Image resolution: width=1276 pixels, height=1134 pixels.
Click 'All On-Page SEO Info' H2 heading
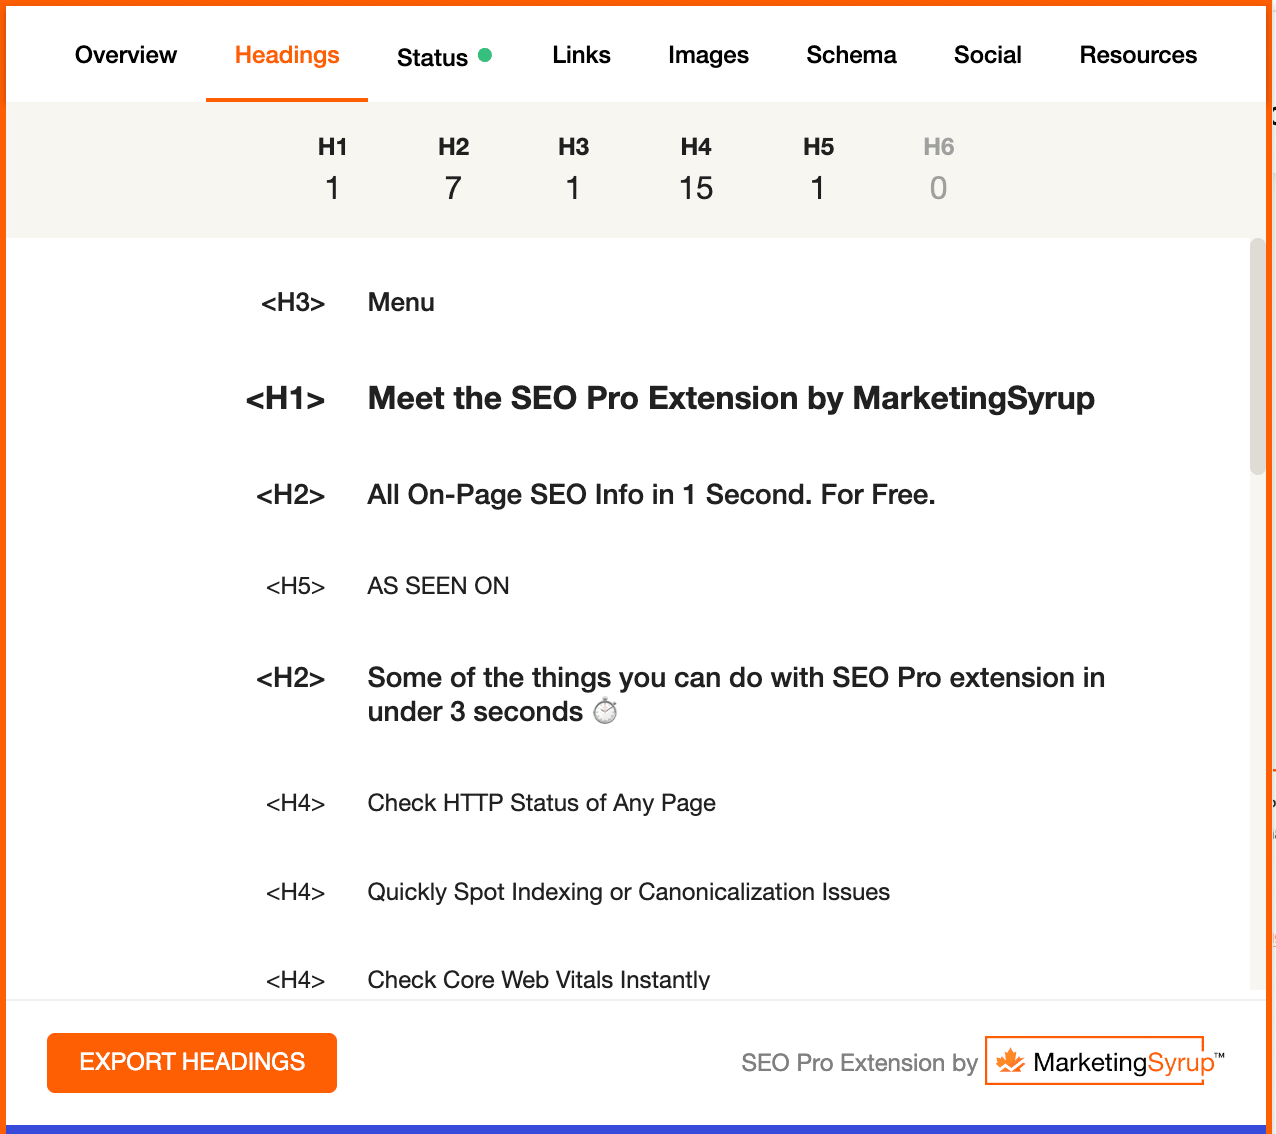coord(651,495)
